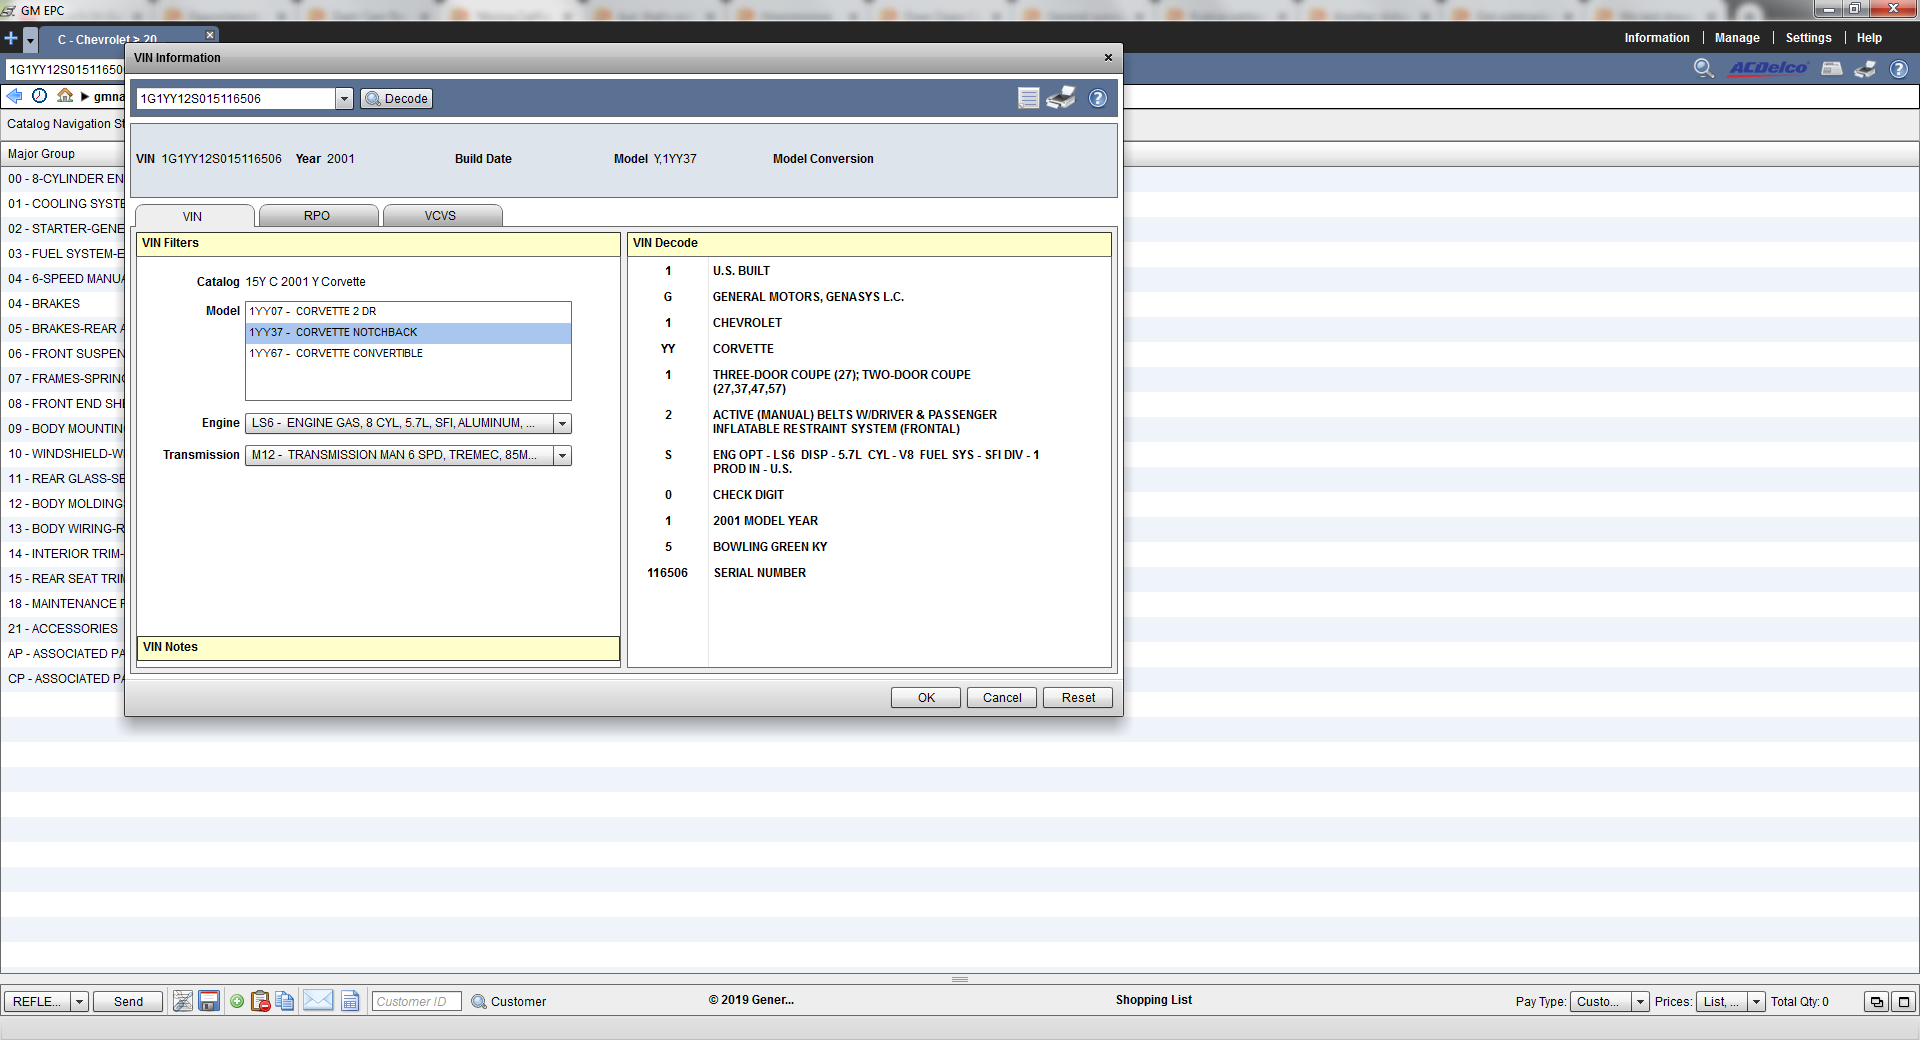The height and width of the screenshot is (1040, 1920).
Task: Click the VIN entry field in dialog
Action: (236, 98)
